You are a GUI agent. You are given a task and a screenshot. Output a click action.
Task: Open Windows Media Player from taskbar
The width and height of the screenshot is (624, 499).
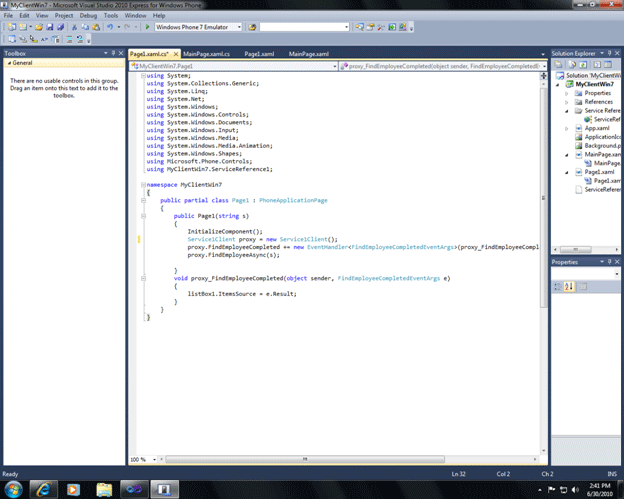tap(72, 487)
